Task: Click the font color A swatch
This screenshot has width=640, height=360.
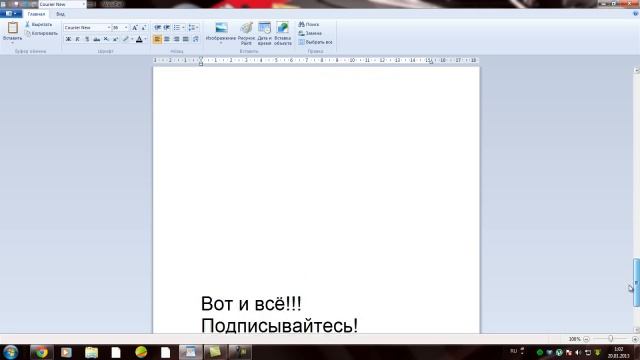Action: [x=139, y=39]
